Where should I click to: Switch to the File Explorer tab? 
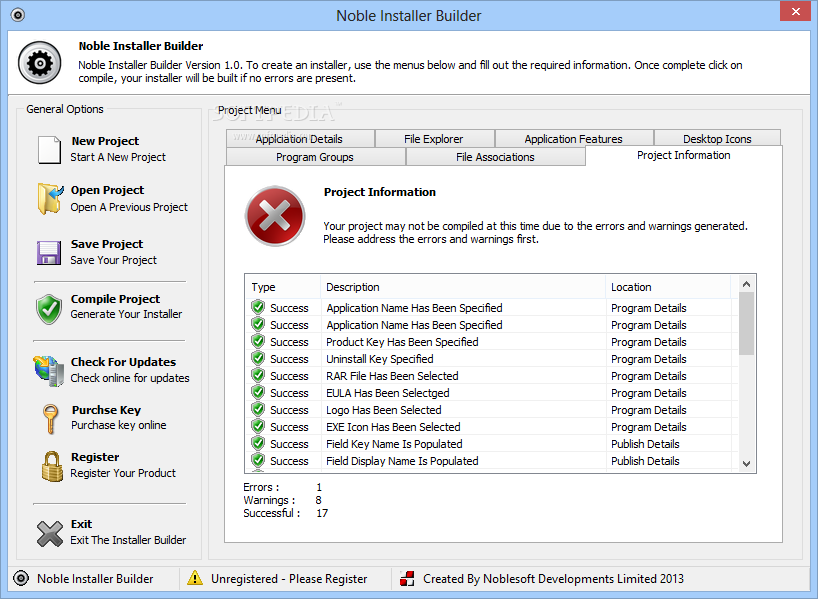434,139
